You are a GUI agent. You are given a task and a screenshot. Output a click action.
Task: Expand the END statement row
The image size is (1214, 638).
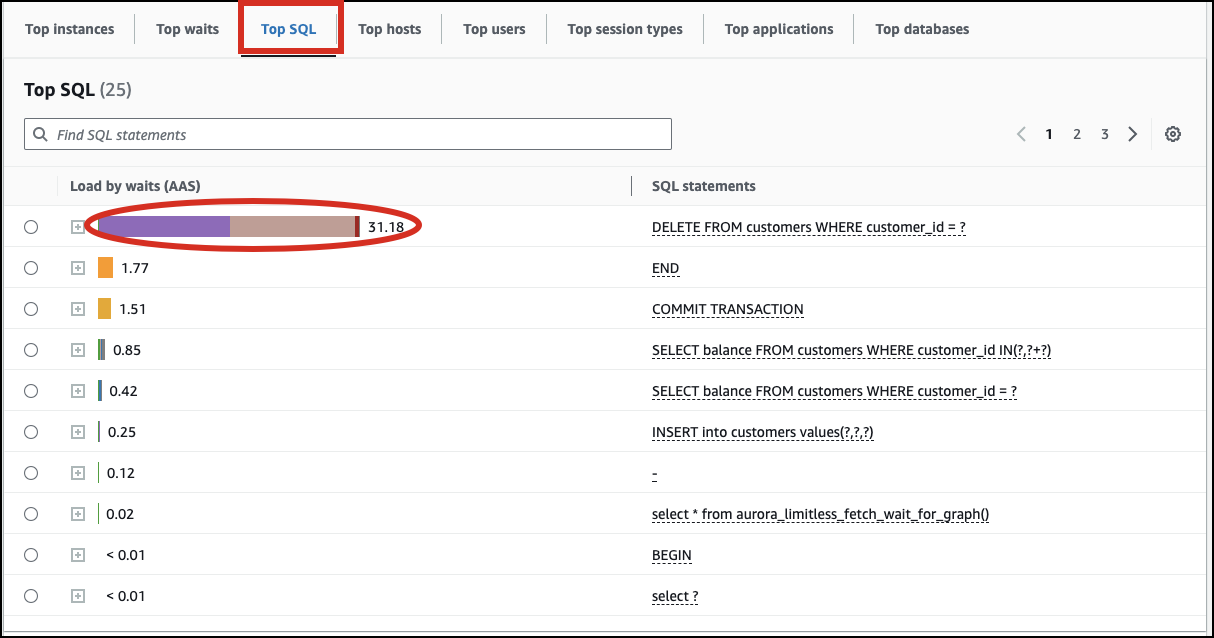[x=78, y=267]
